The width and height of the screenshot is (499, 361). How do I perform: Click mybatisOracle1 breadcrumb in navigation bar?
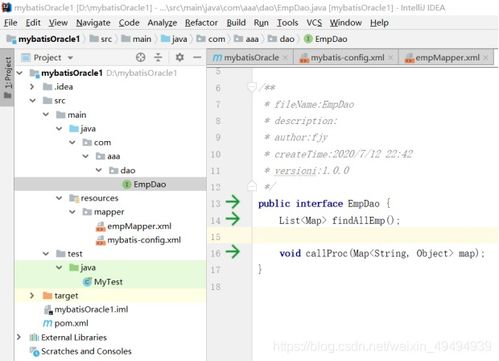[44, 39]
